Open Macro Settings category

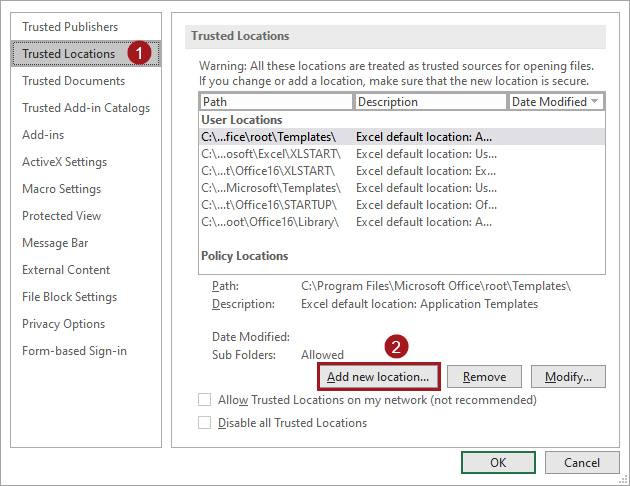click(x=61, y=189)
